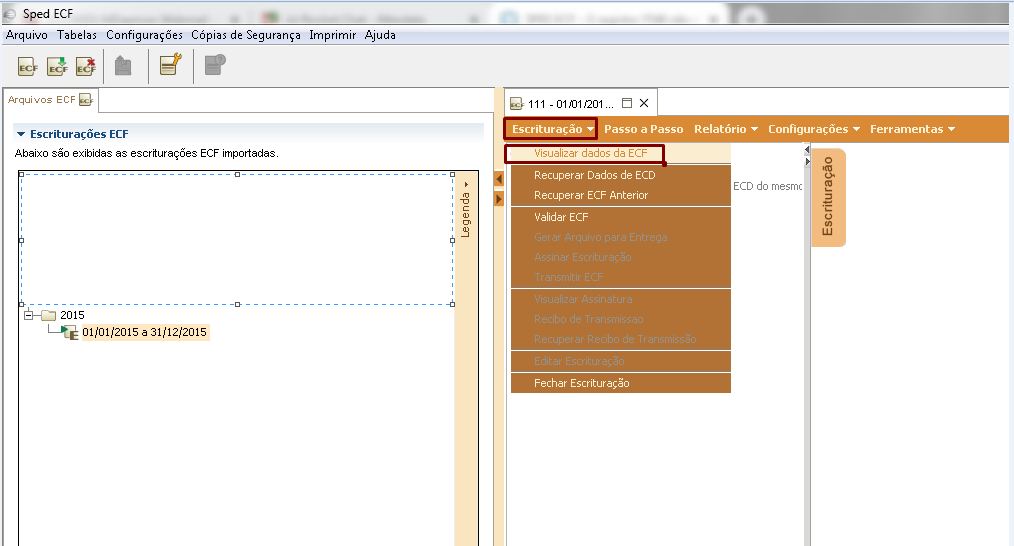Image resolution: width=1014 pixels, height=546 pixels.
Task: Choose Recuperar Dados de ECD
Action: click(x=621, y=175)
